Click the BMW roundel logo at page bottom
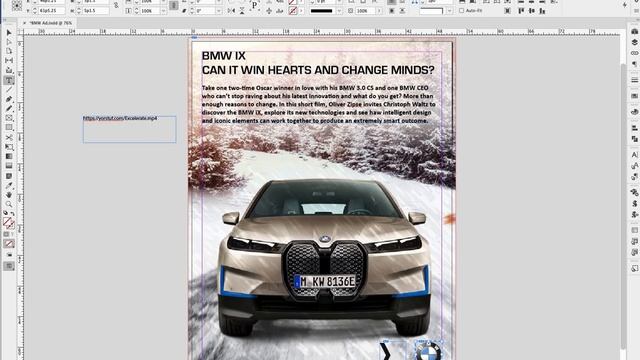640x360 pixels. (428, 351)
